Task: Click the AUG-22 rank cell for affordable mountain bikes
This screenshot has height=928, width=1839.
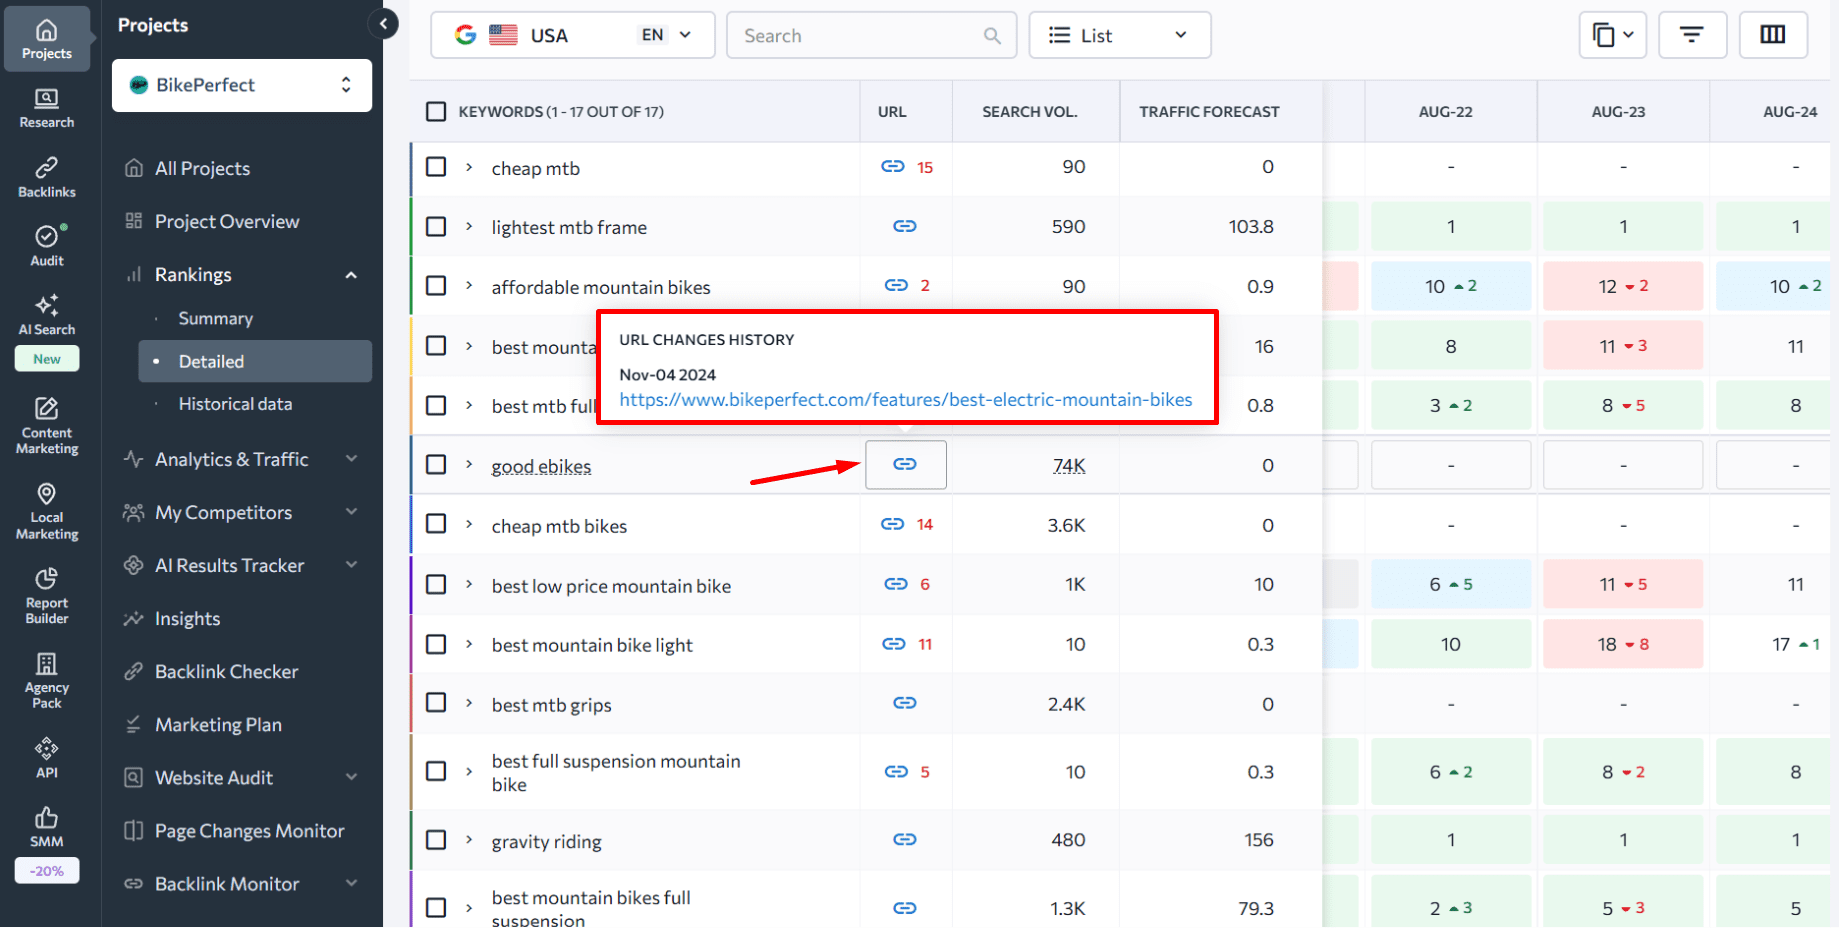Action: (x=1451, y=286)
